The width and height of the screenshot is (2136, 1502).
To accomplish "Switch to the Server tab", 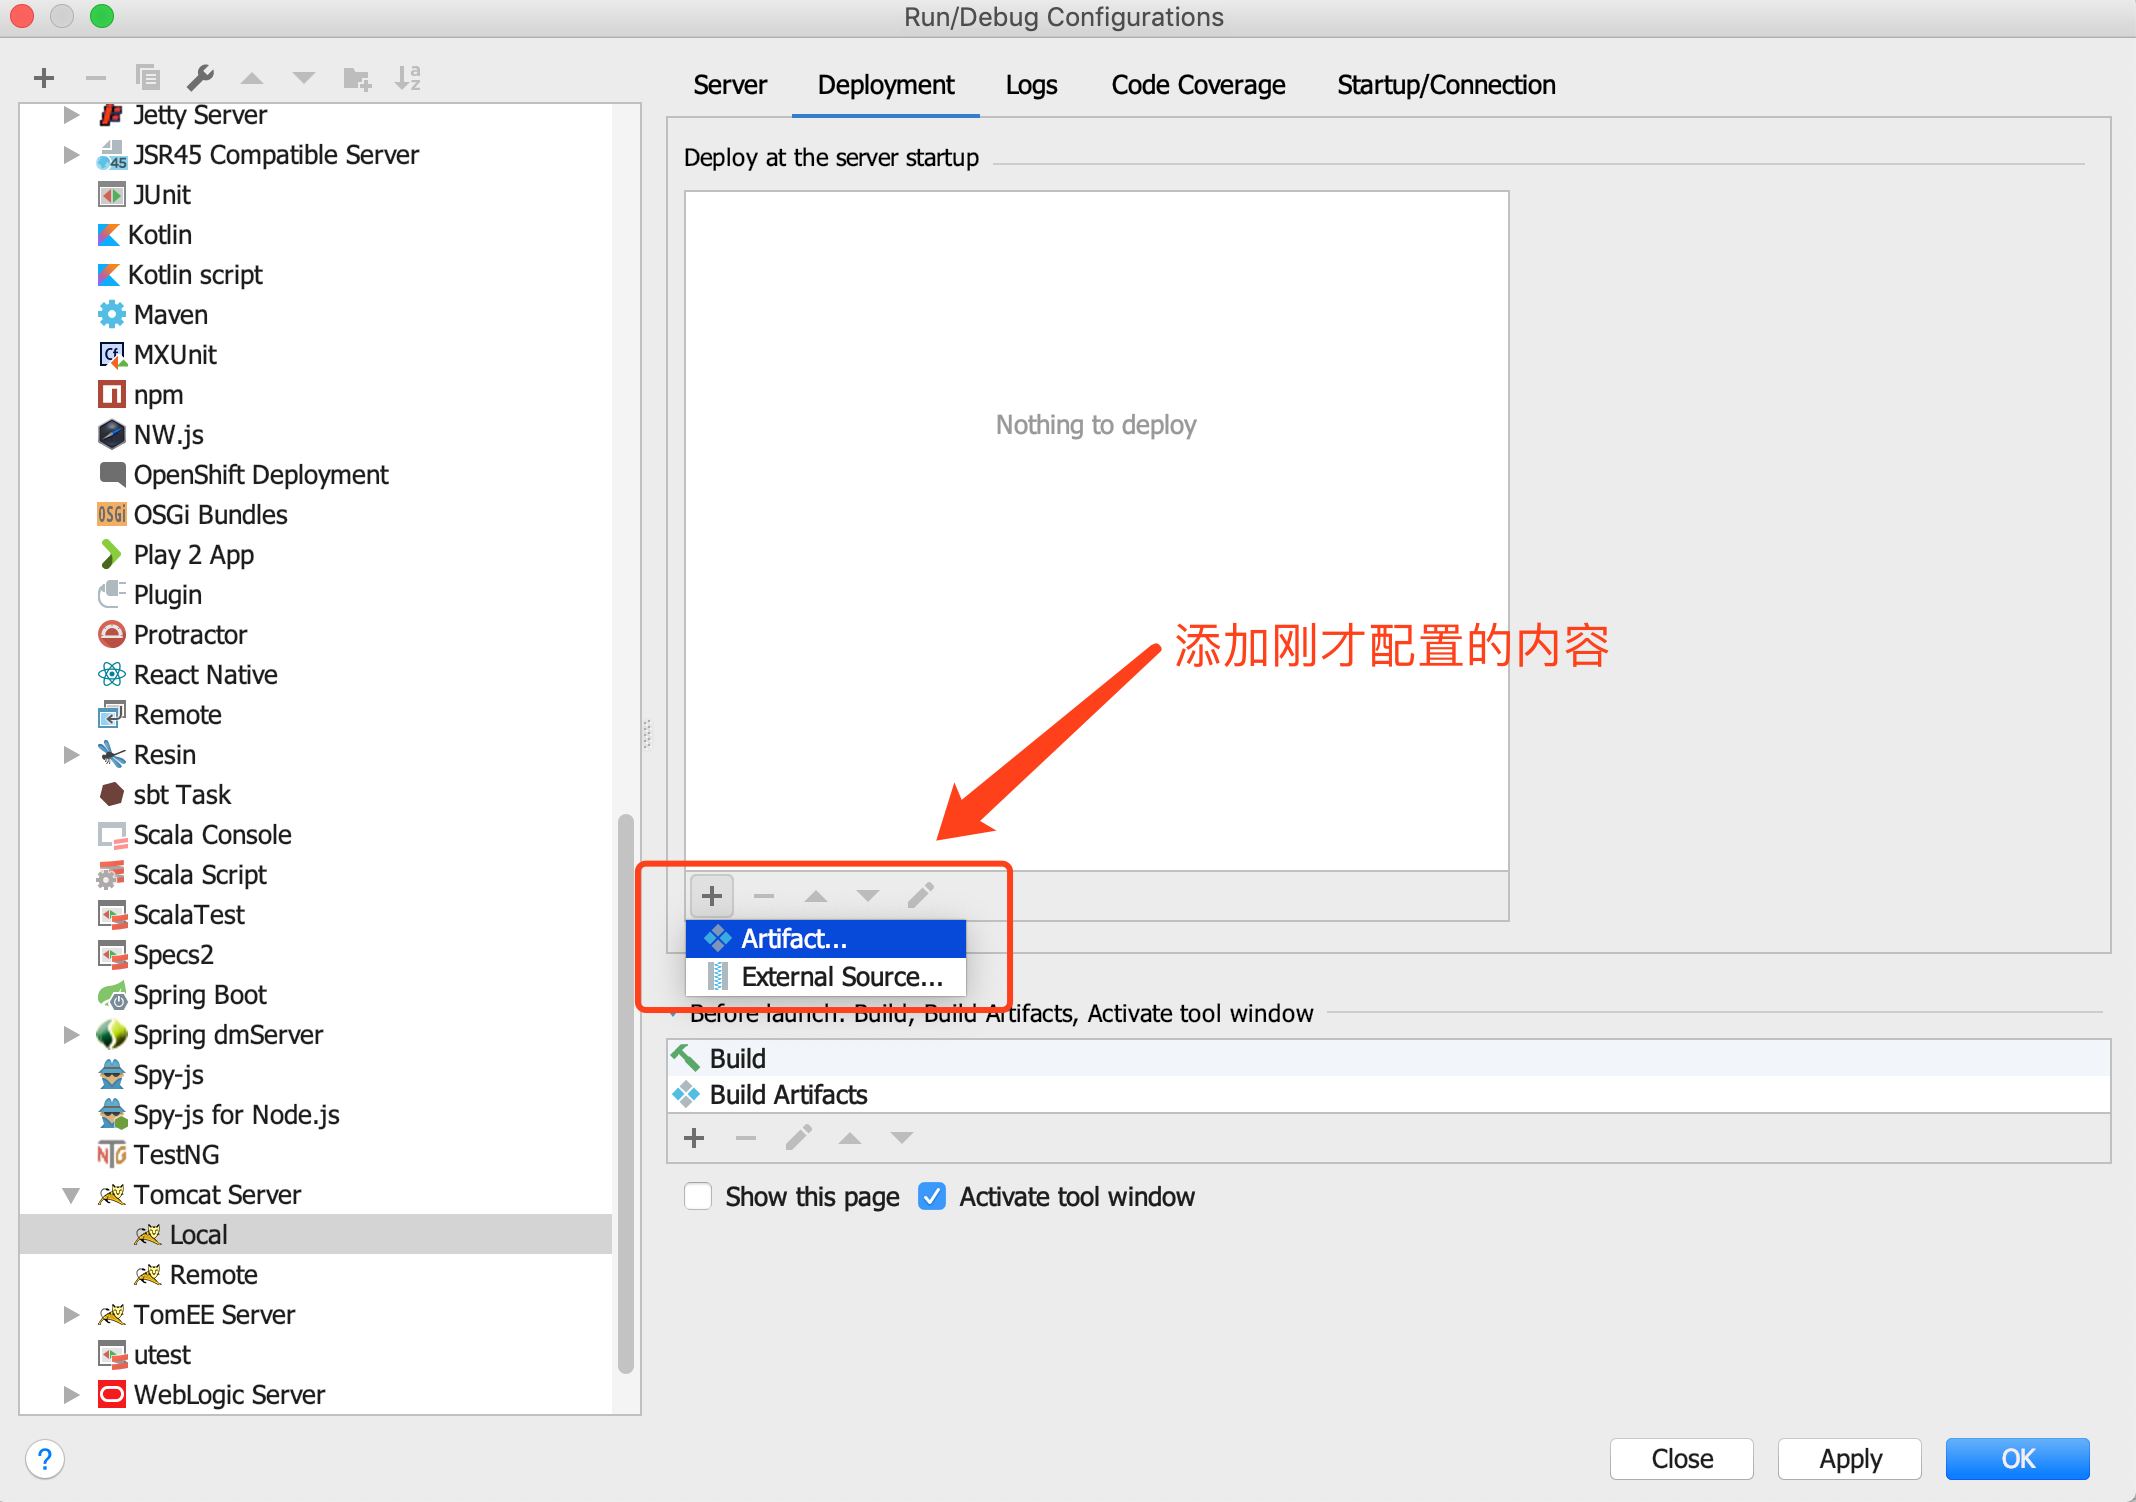I will 730,85.
